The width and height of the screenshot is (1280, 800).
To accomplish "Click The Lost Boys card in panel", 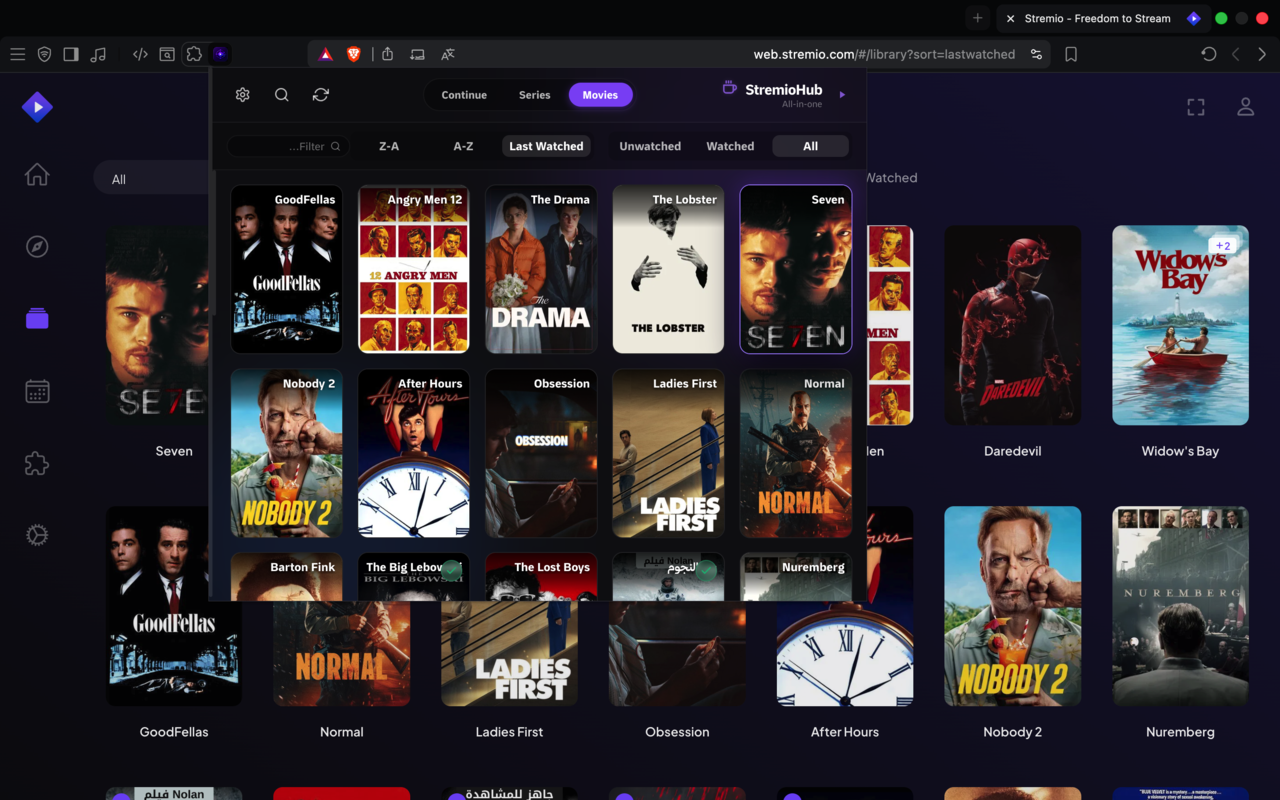I will coord(541,577).
